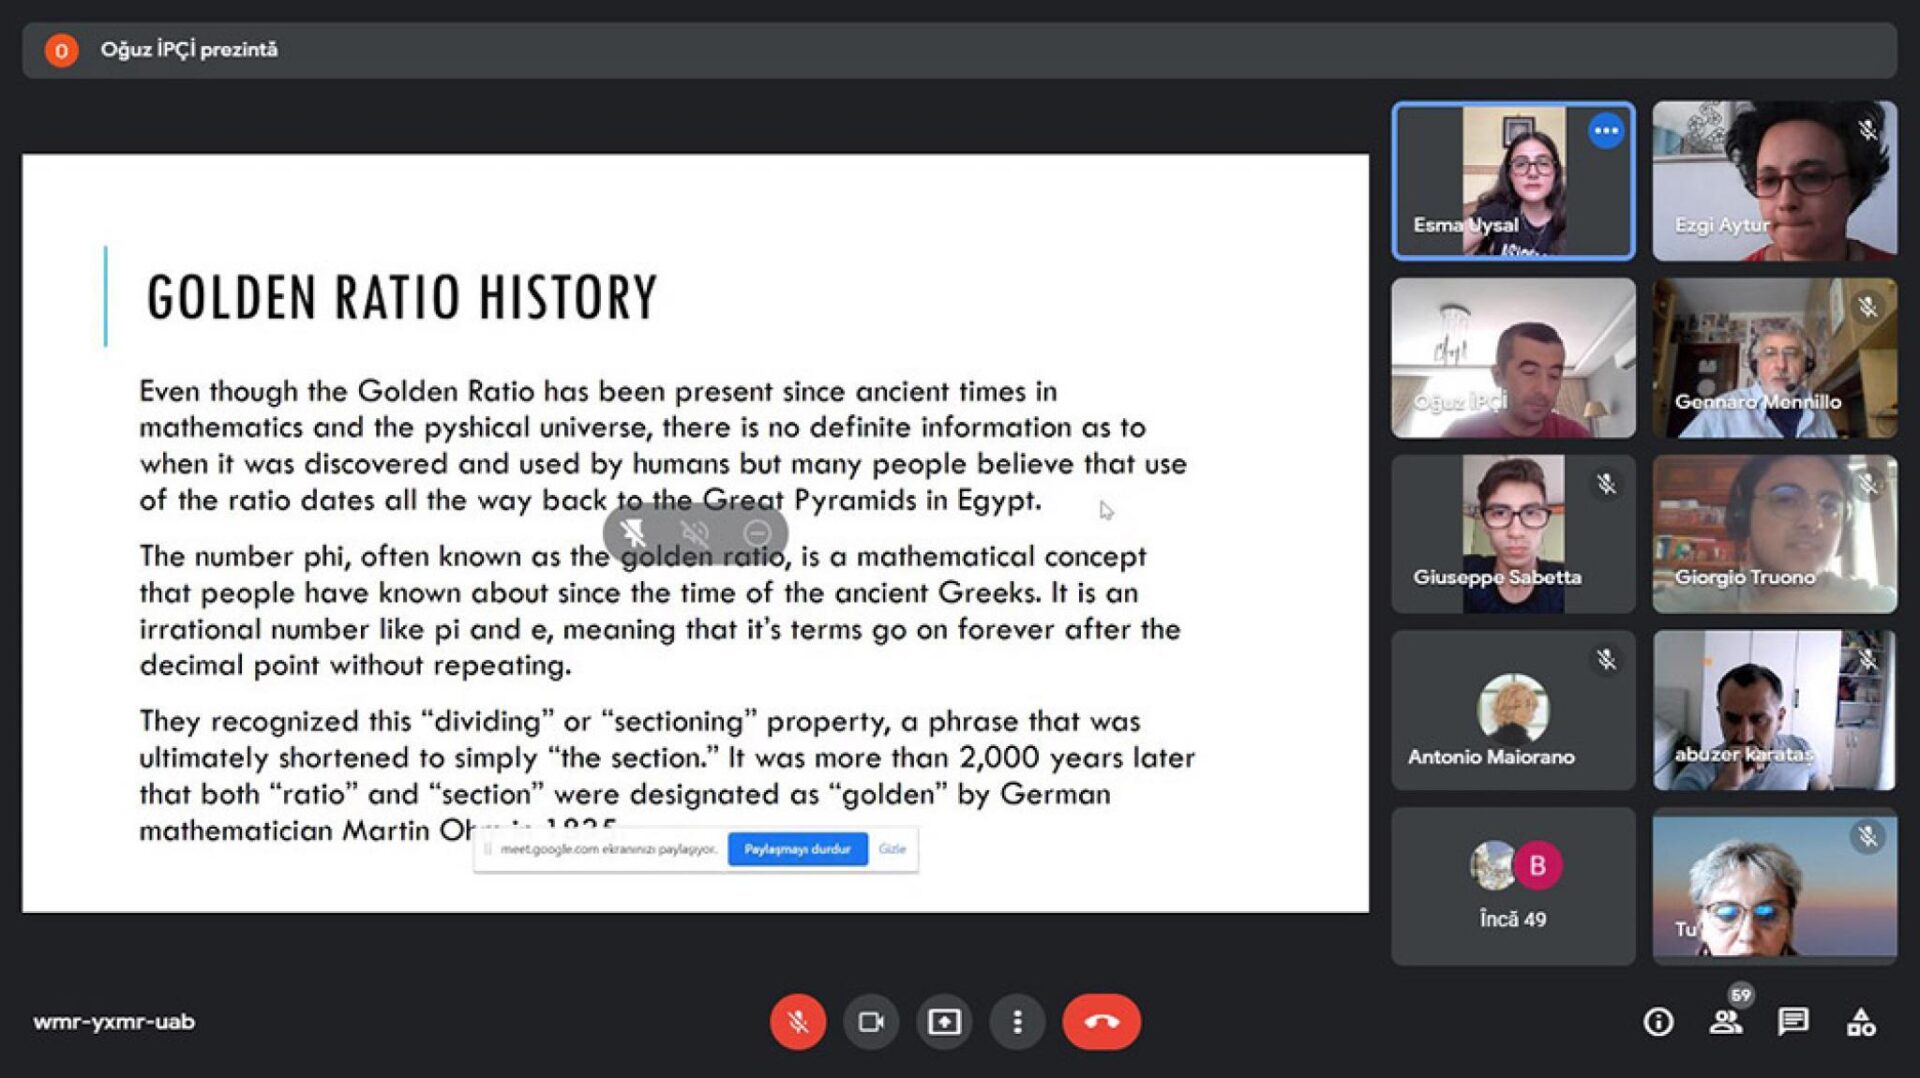Click the mute icon on the presentation overlay
This screenshot has height=1078, width=1920.
[x=695, y=533]
